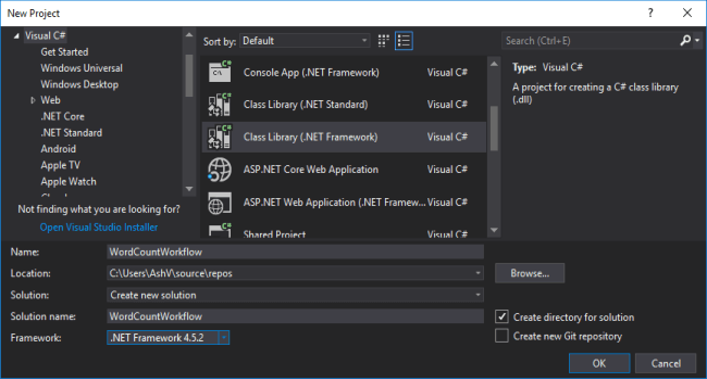Open the Framework version dropdown
The image size is (707, 379).
[224, 338]
